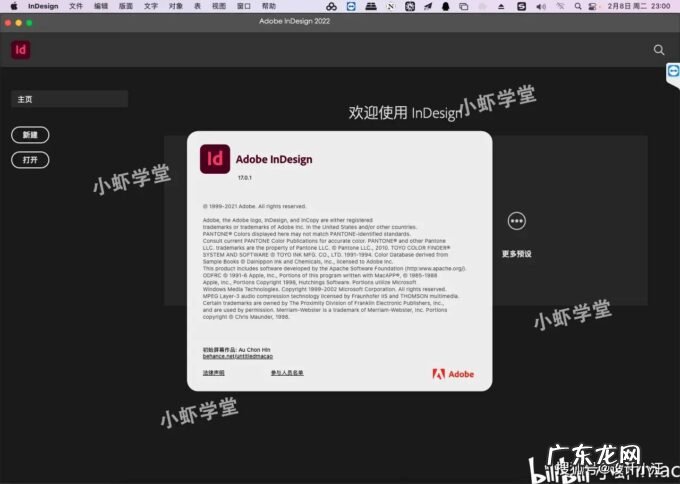Click the version number 17.0.1 text
Viewport: 680px width, 484px height.
pos(245,178)
